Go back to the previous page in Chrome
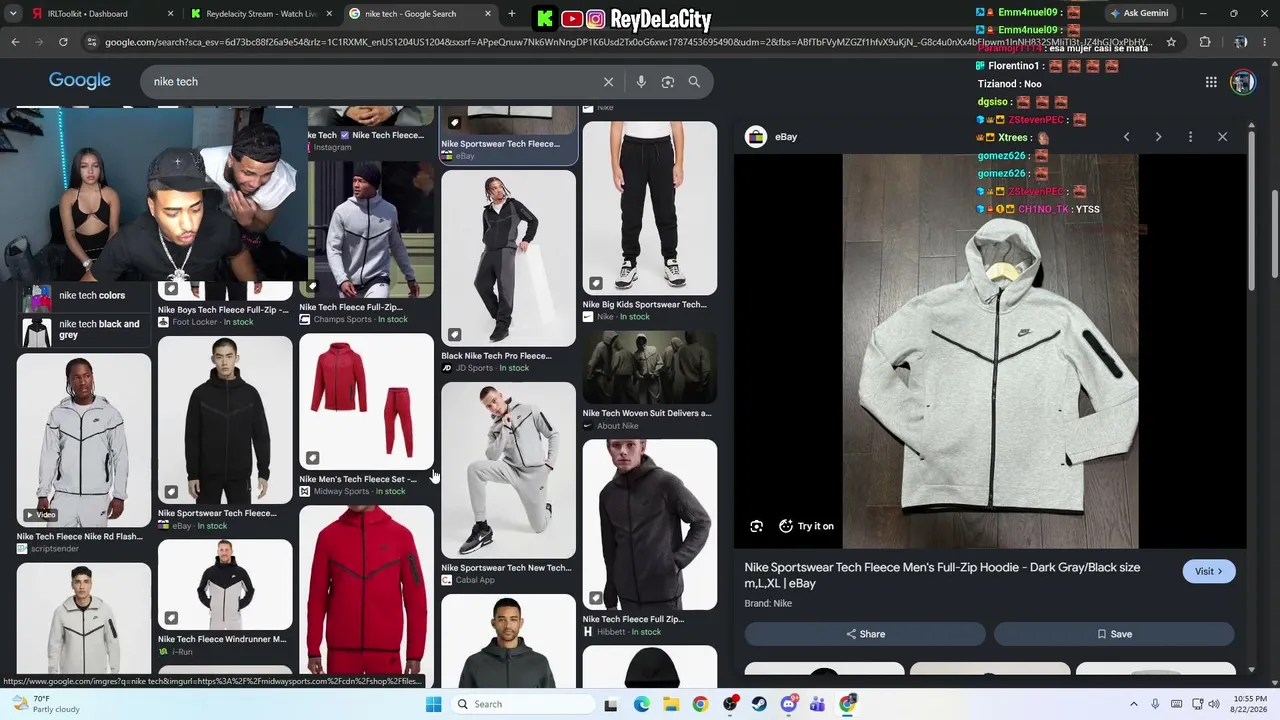 15,42
